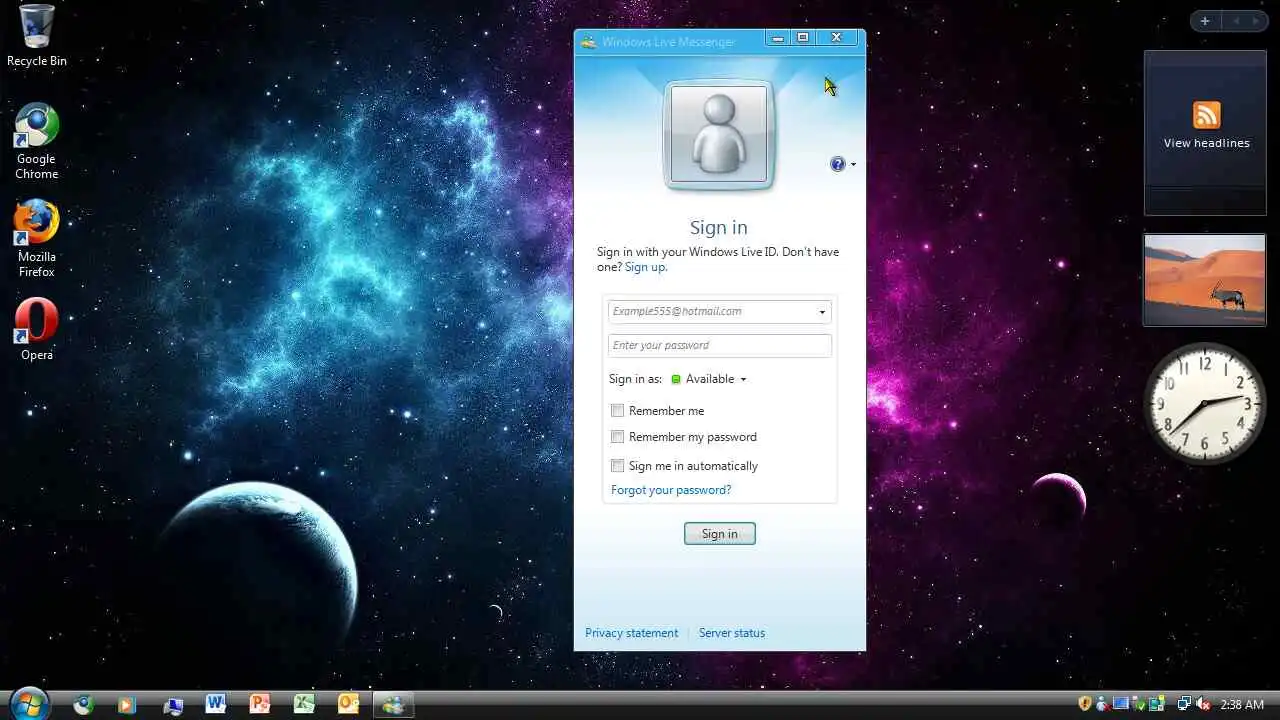Screen dimensions: 1280x720
Task: Check the Remember me checkbox
Action: click(618, 411)
